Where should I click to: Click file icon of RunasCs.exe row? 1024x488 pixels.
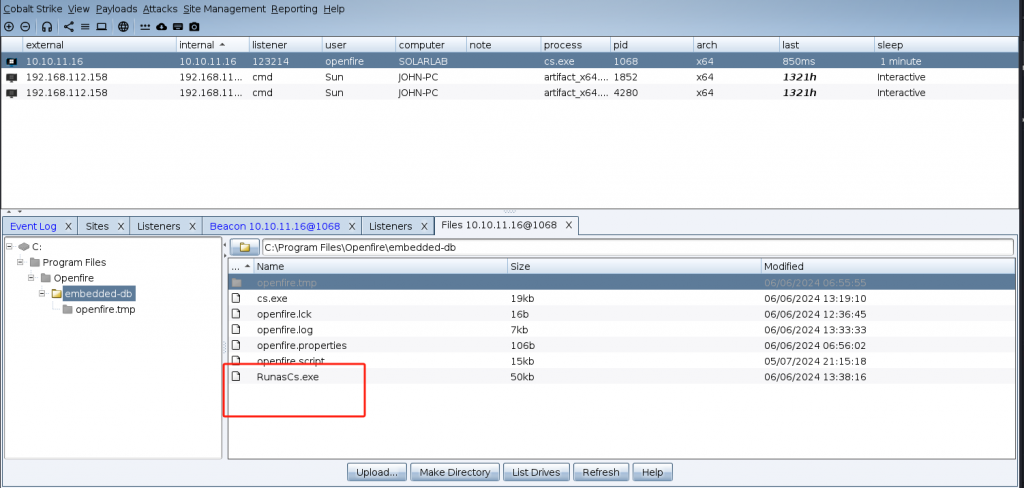(x=236, y=377)
